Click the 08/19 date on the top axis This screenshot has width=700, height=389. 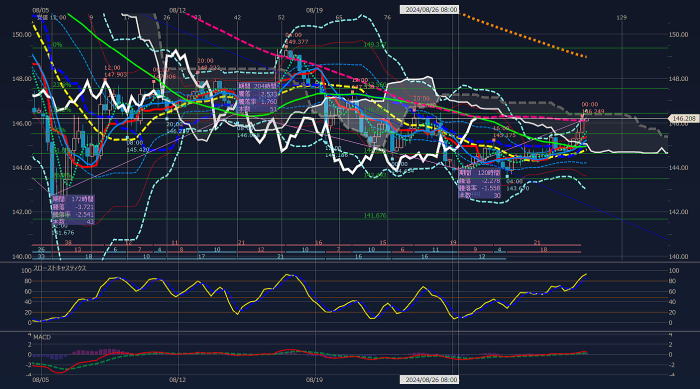pos(314,10)
